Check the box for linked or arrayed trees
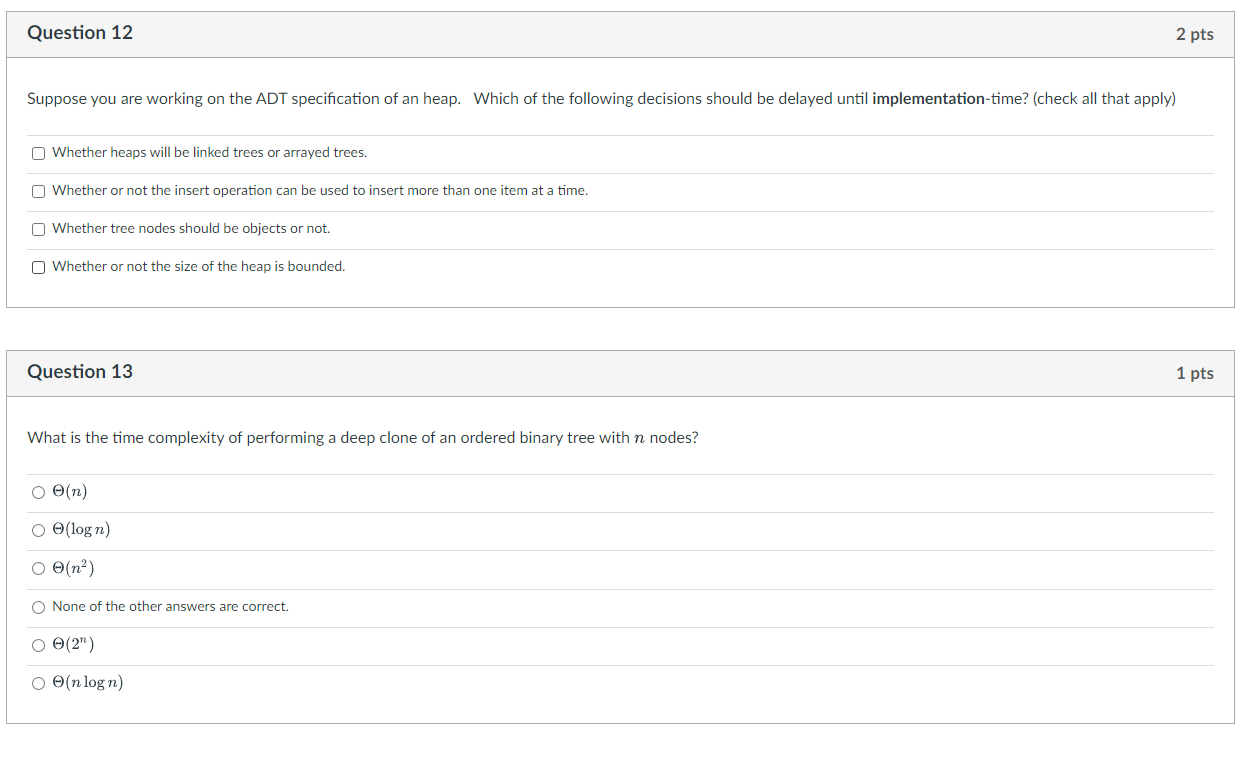The height and width of the screenshot is (767, 1259). (38, 153)
